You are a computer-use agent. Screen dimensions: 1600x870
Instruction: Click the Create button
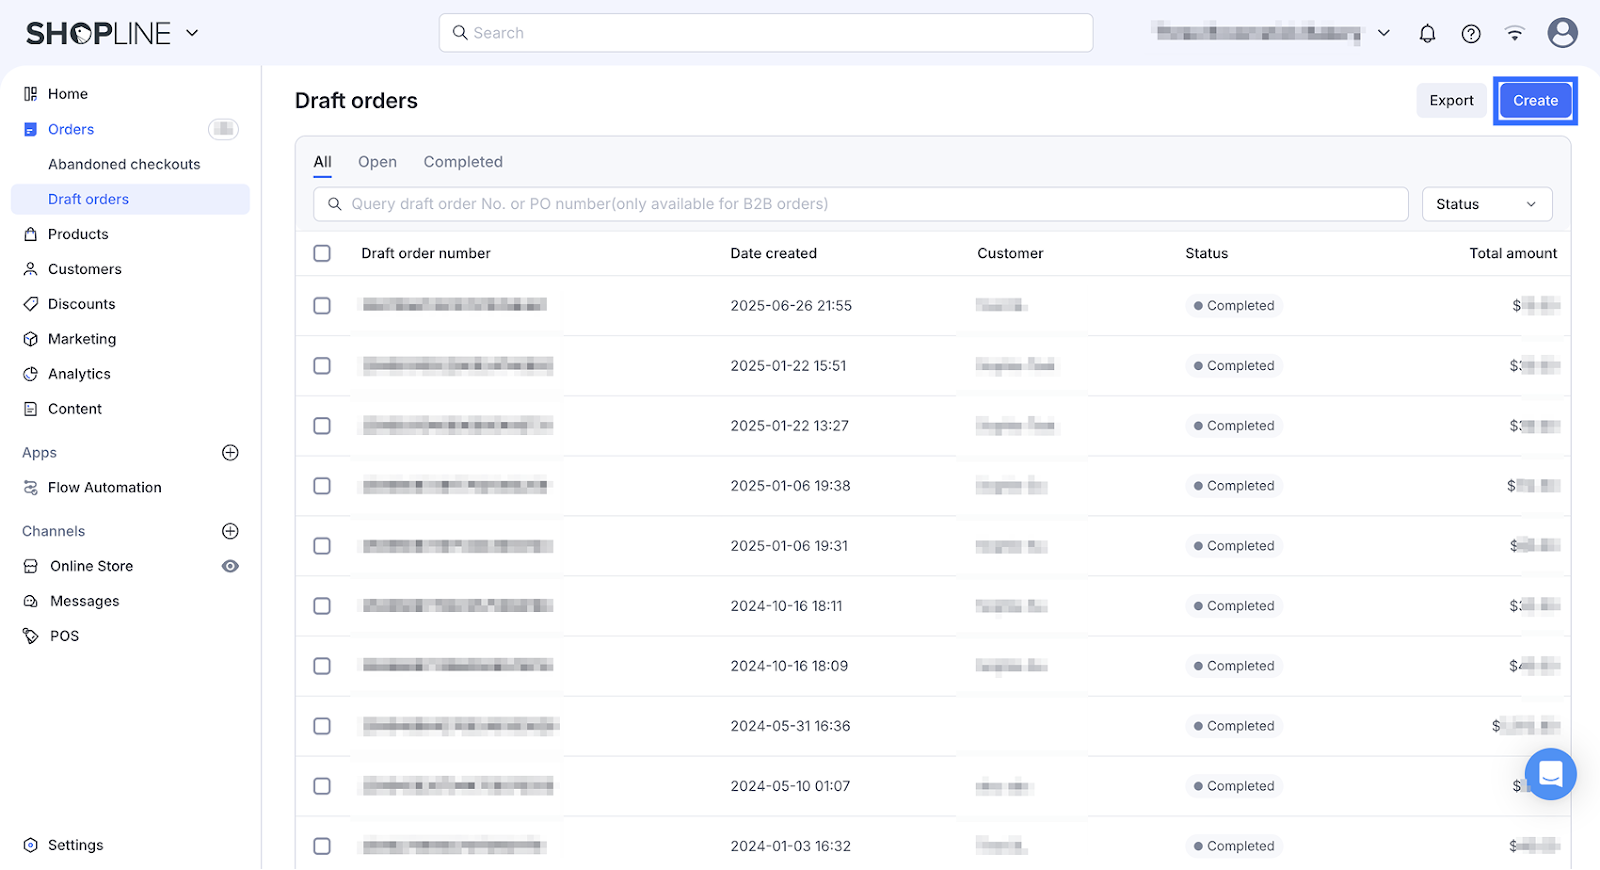pos(1535,101)
